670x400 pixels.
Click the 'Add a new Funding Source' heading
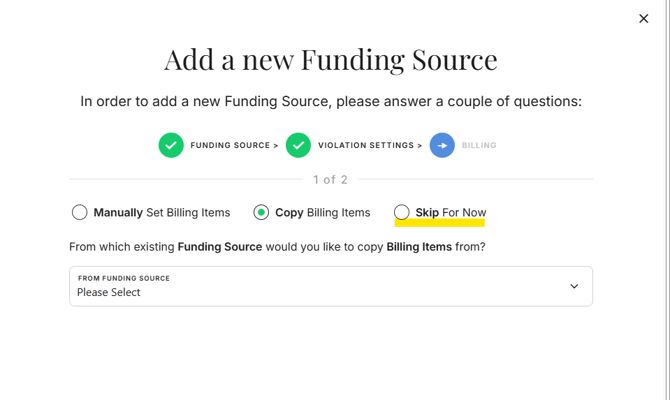click(331, 59)
